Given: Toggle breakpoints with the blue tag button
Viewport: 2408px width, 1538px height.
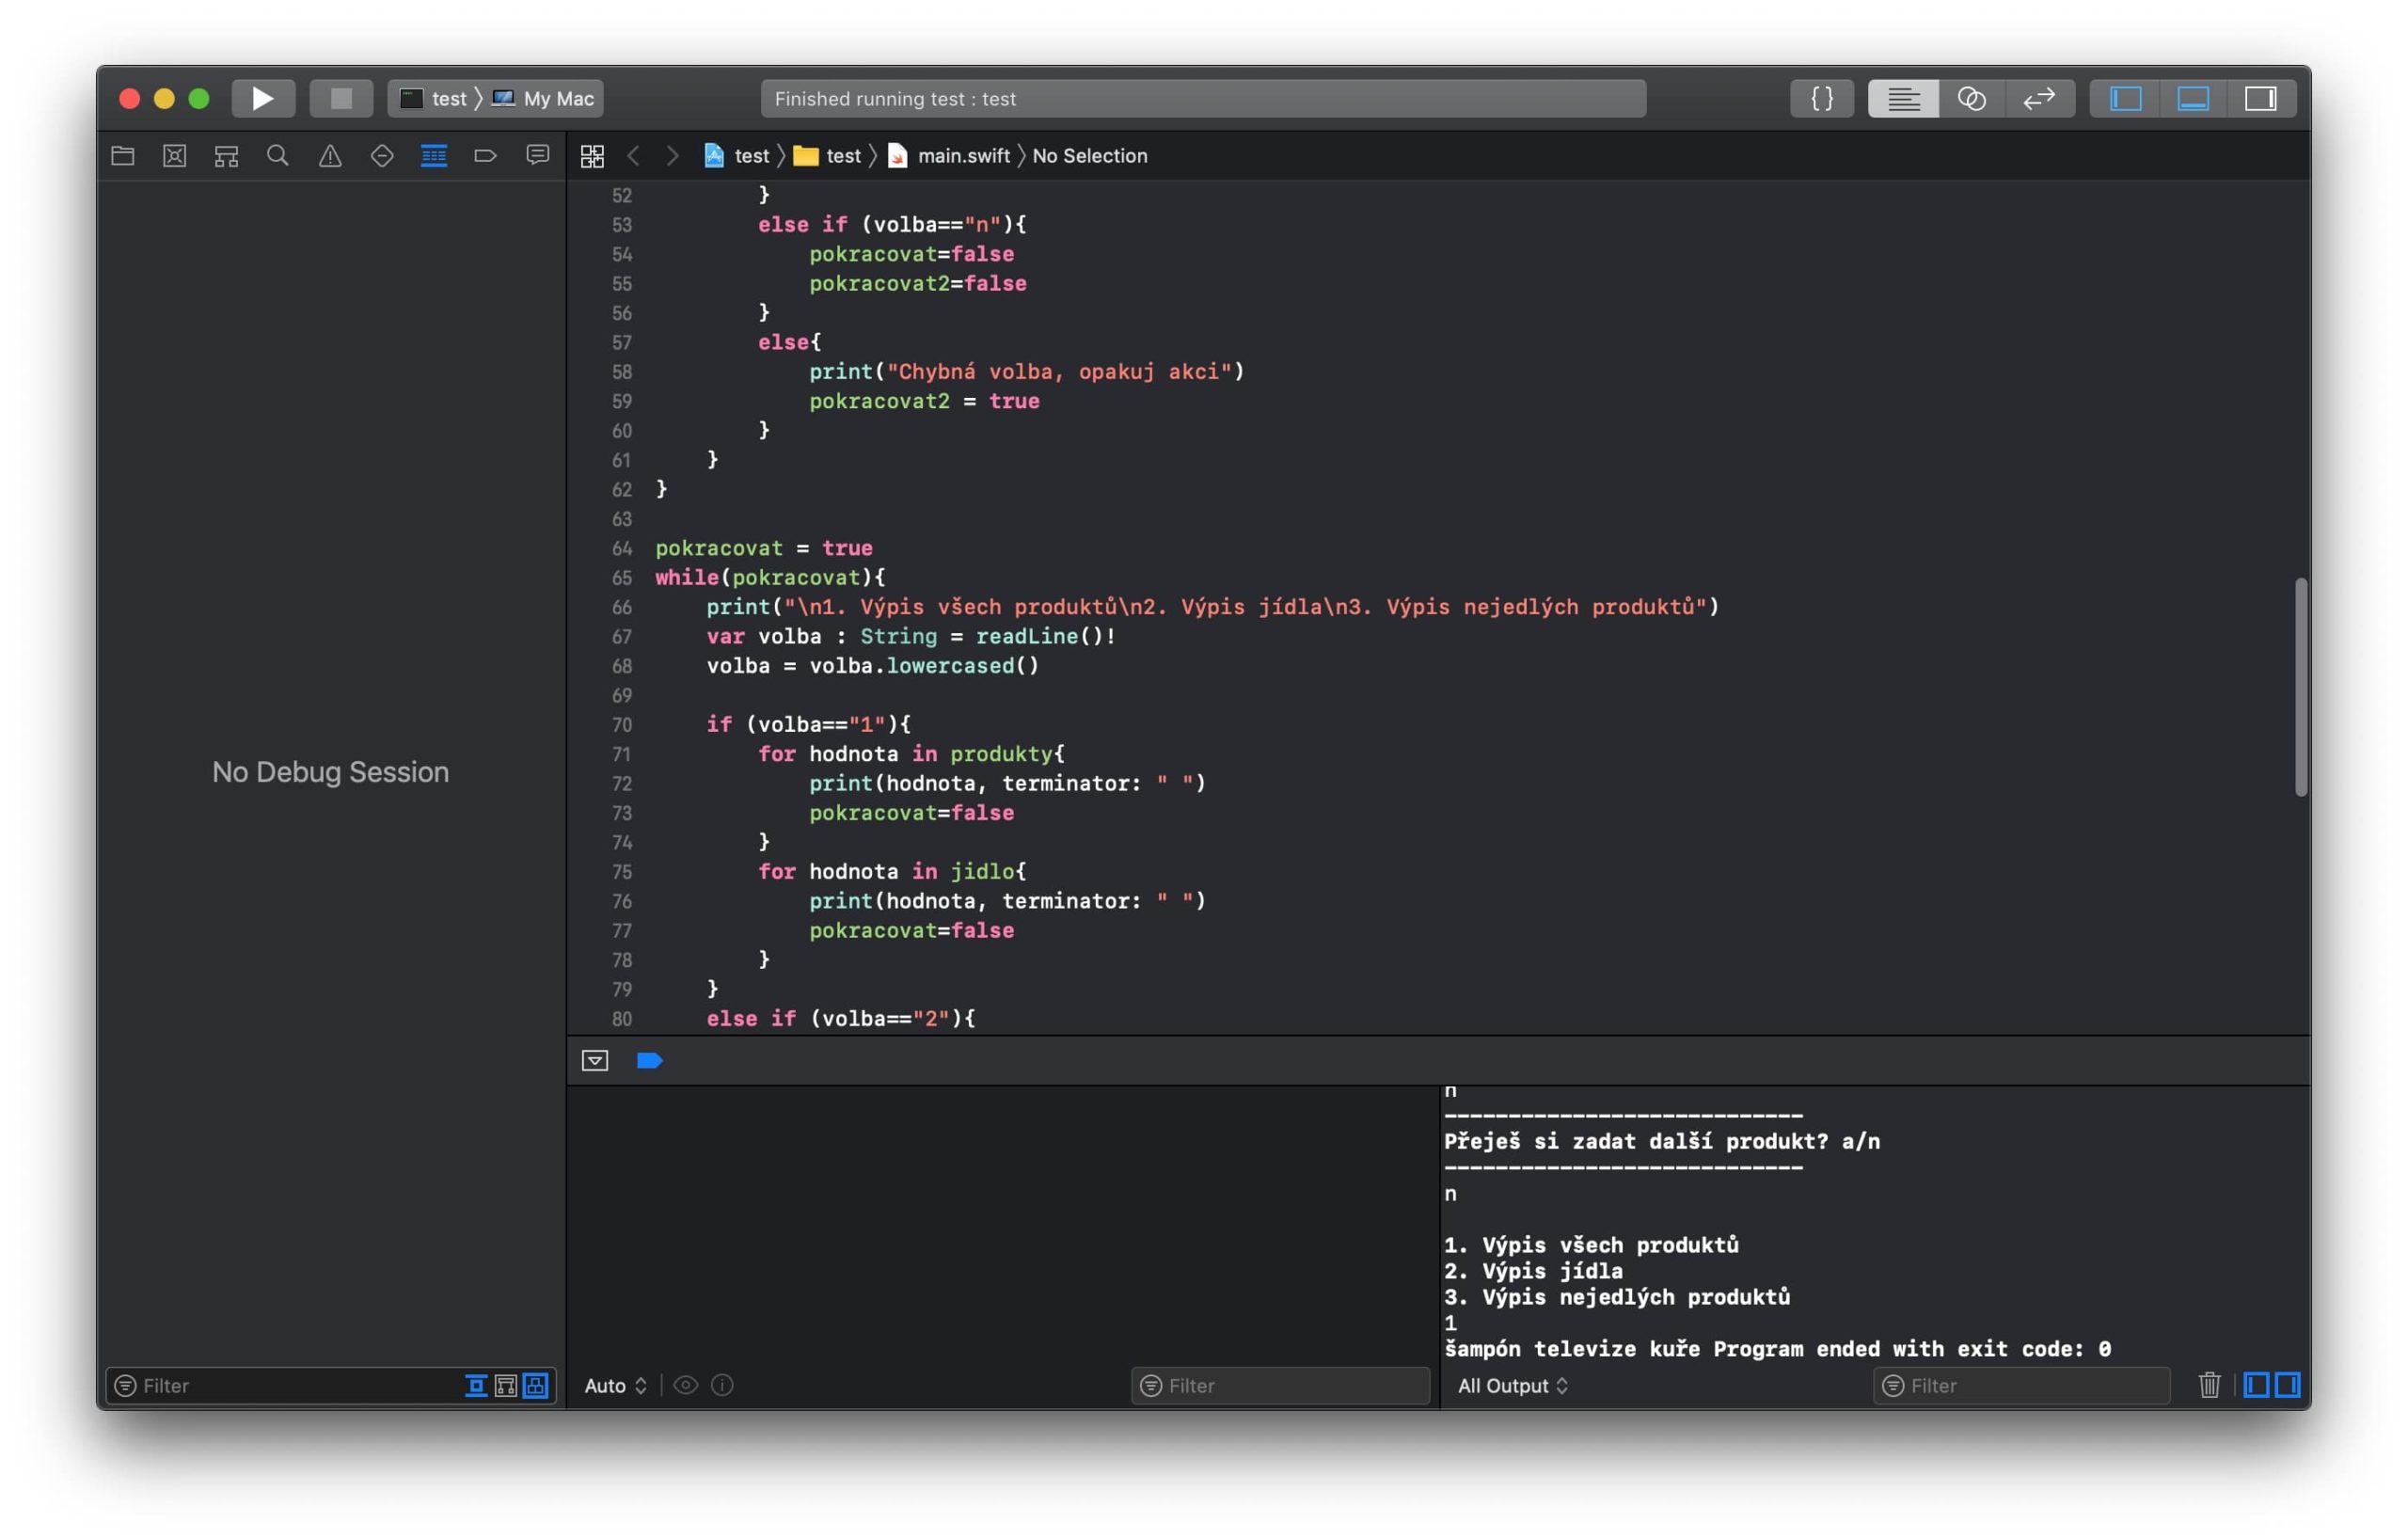Looking at the screenshot, I should coord(650,1060).
